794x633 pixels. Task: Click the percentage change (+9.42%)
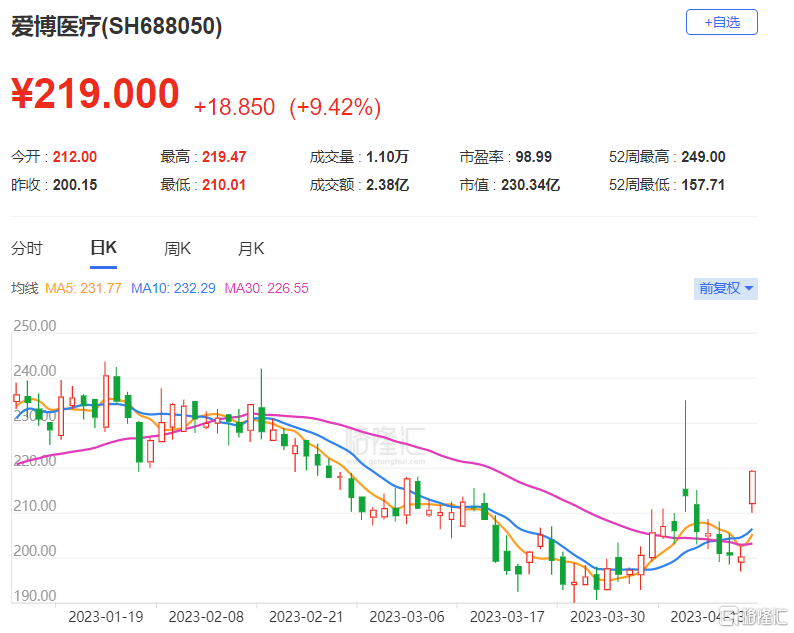pos(335,107)
